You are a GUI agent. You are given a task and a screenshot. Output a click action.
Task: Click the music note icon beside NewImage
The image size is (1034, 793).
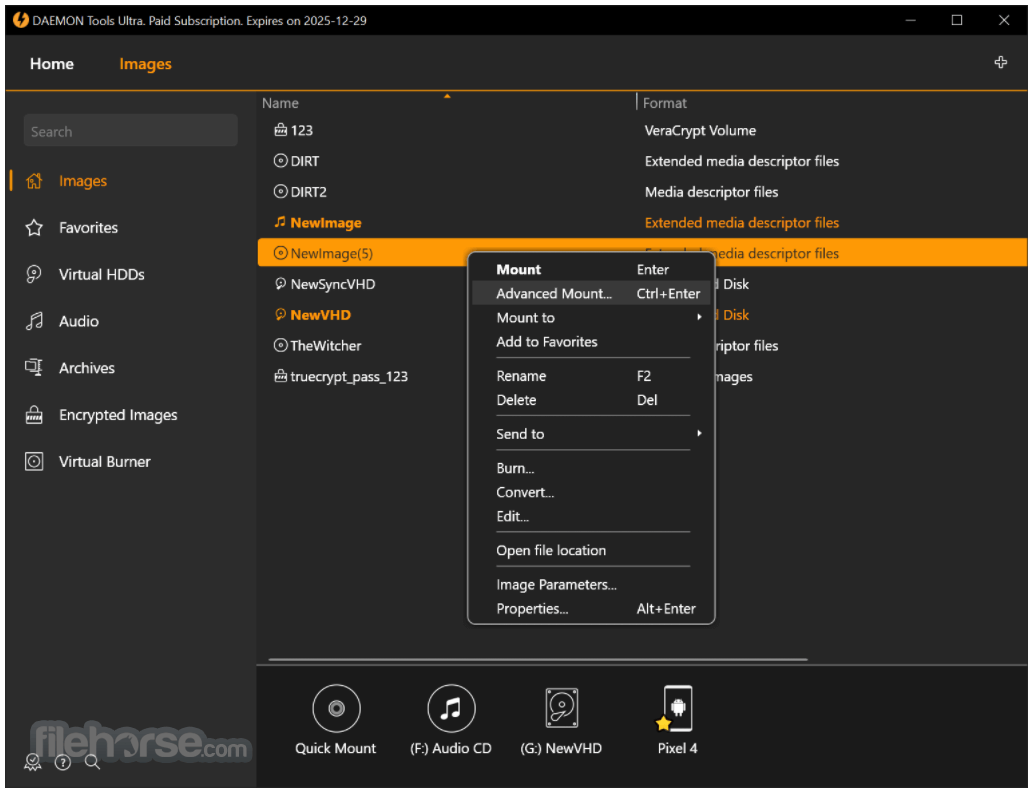pyautogui.click(x=280, y=222)
